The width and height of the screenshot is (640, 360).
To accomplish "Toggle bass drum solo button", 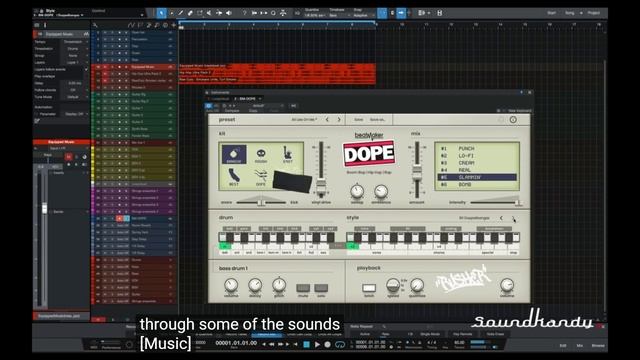I will [x=321, y=288].
